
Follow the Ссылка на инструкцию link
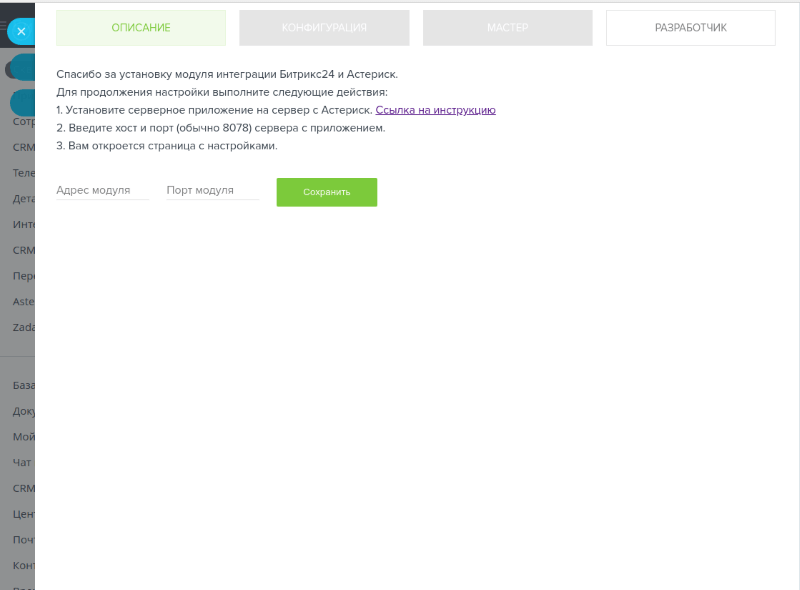tap(435, 110)
